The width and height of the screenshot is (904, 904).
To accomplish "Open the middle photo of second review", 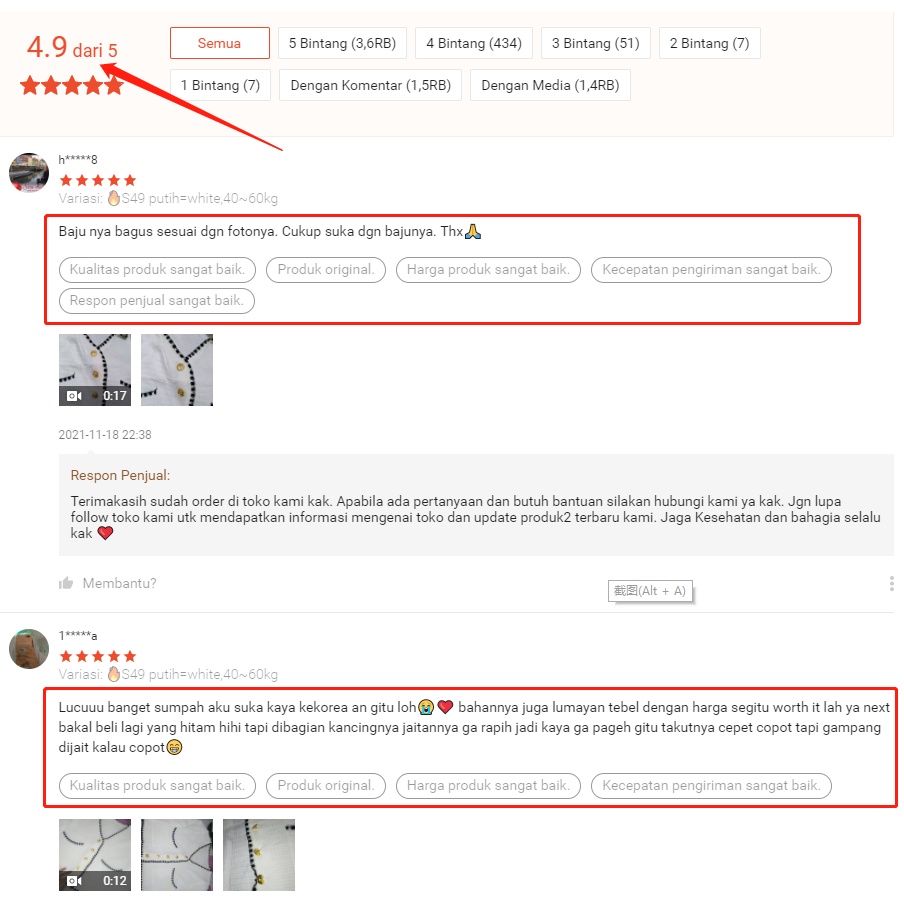I will (177, 854).
